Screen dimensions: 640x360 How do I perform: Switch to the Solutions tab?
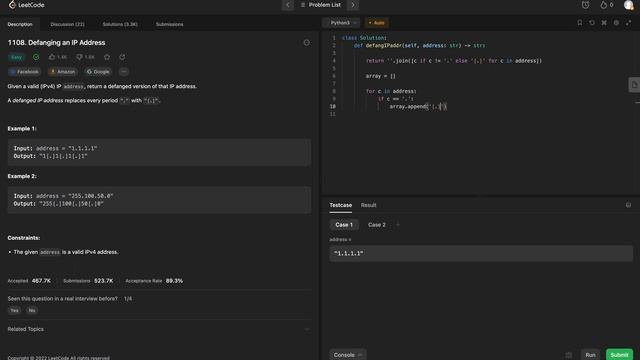click(120, 24)
